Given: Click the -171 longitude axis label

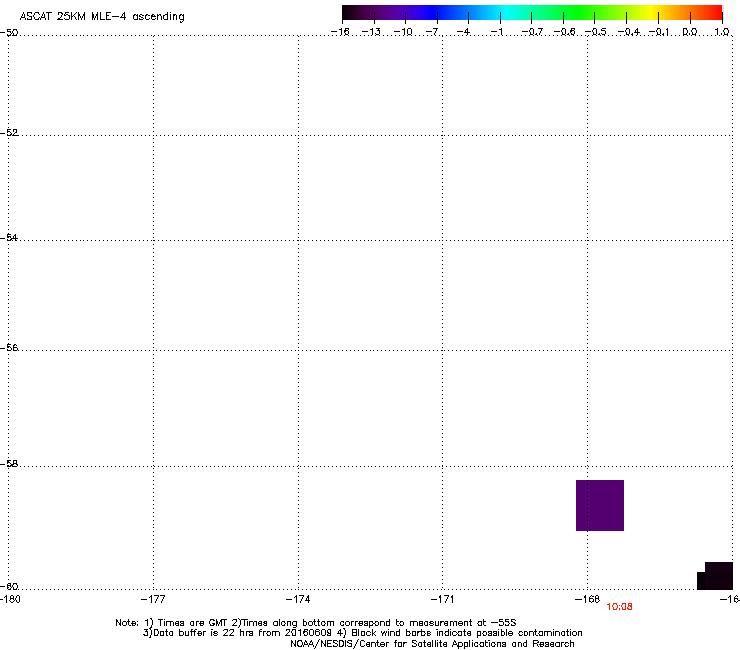Looking at the screenshot, I should point(442,599).
